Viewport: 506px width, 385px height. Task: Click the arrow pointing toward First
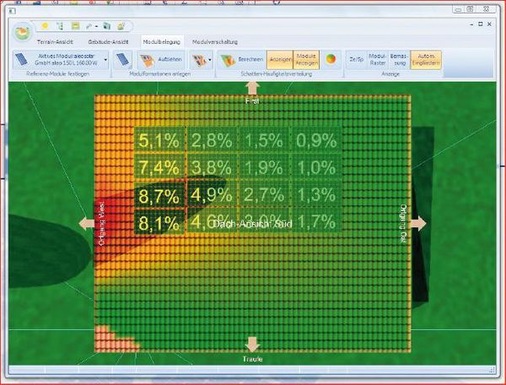coord(252,89)
